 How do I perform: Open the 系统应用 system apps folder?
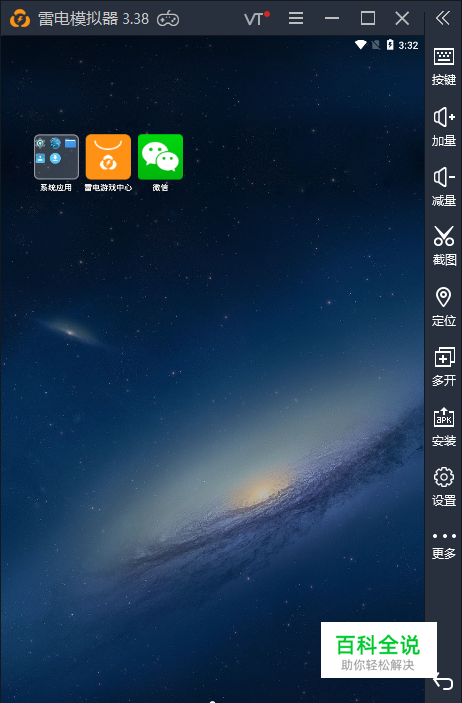pos(56,157)
